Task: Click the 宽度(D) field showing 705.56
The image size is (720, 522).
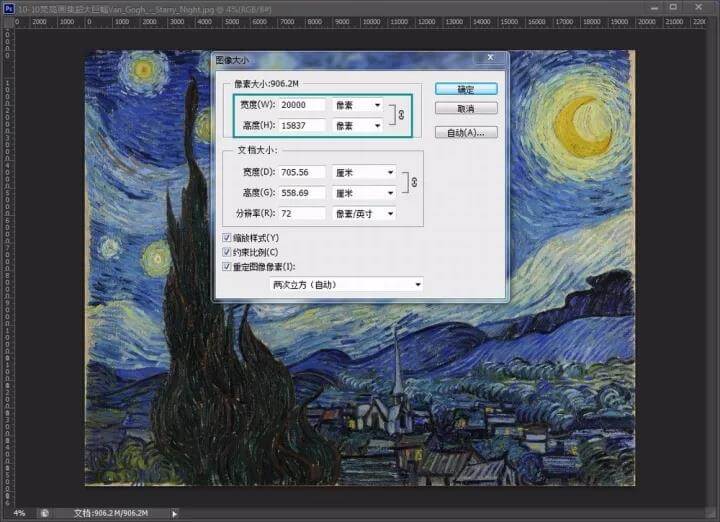Action: pos(302,172)
